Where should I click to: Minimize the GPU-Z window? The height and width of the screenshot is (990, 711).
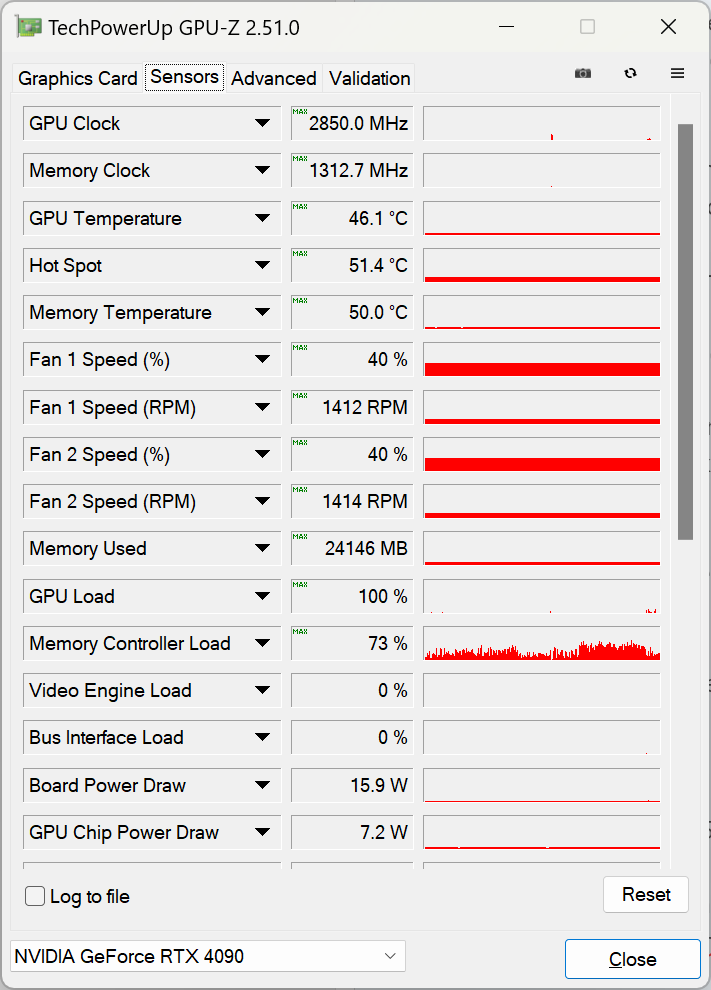506,27
